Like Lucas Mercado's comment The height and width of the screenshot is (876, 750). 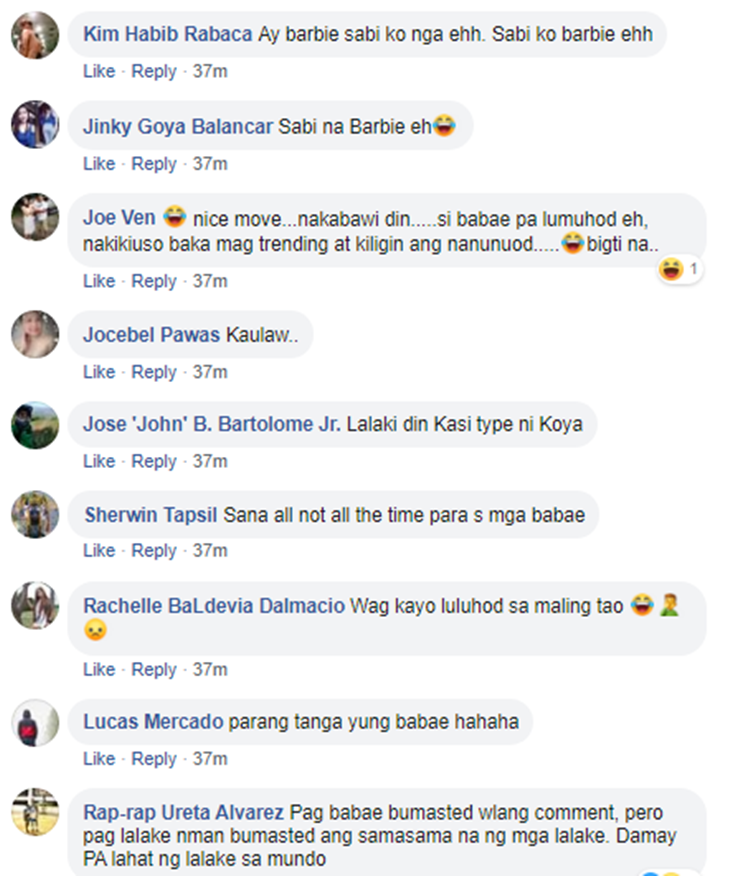point(99,759)
